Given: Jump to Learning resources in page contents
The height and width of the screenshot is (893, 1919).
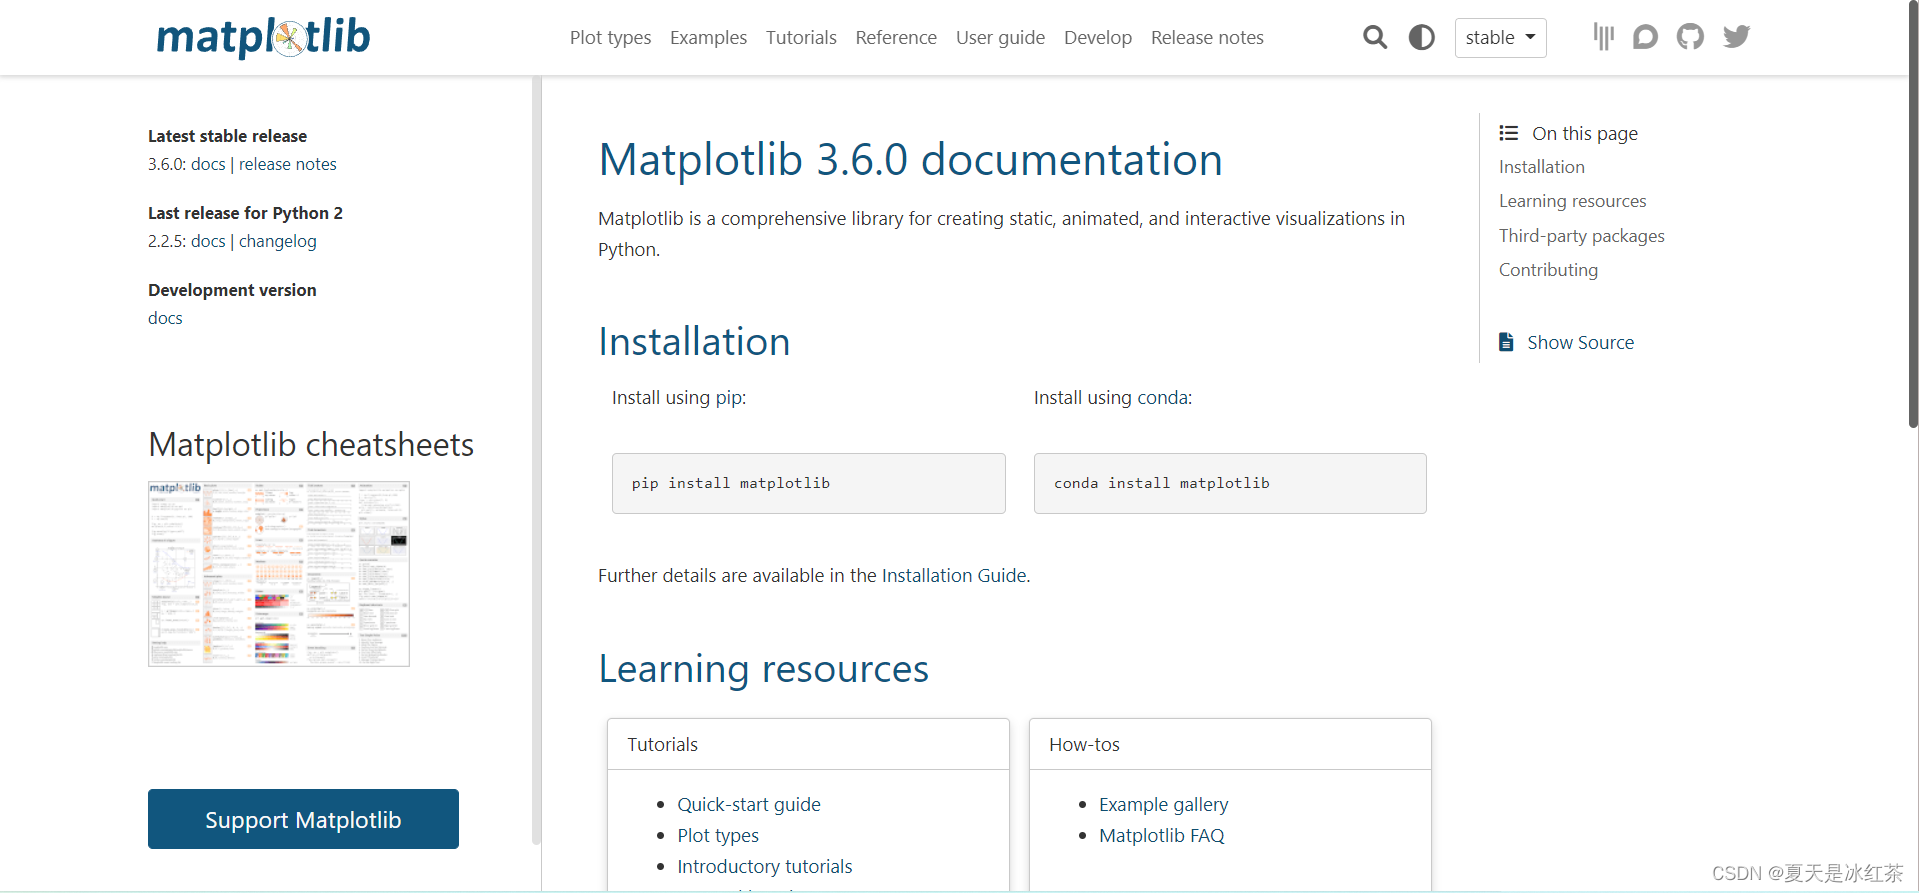Looking at the screenshot, I should pyautogui.click(x=1572, y=201).
